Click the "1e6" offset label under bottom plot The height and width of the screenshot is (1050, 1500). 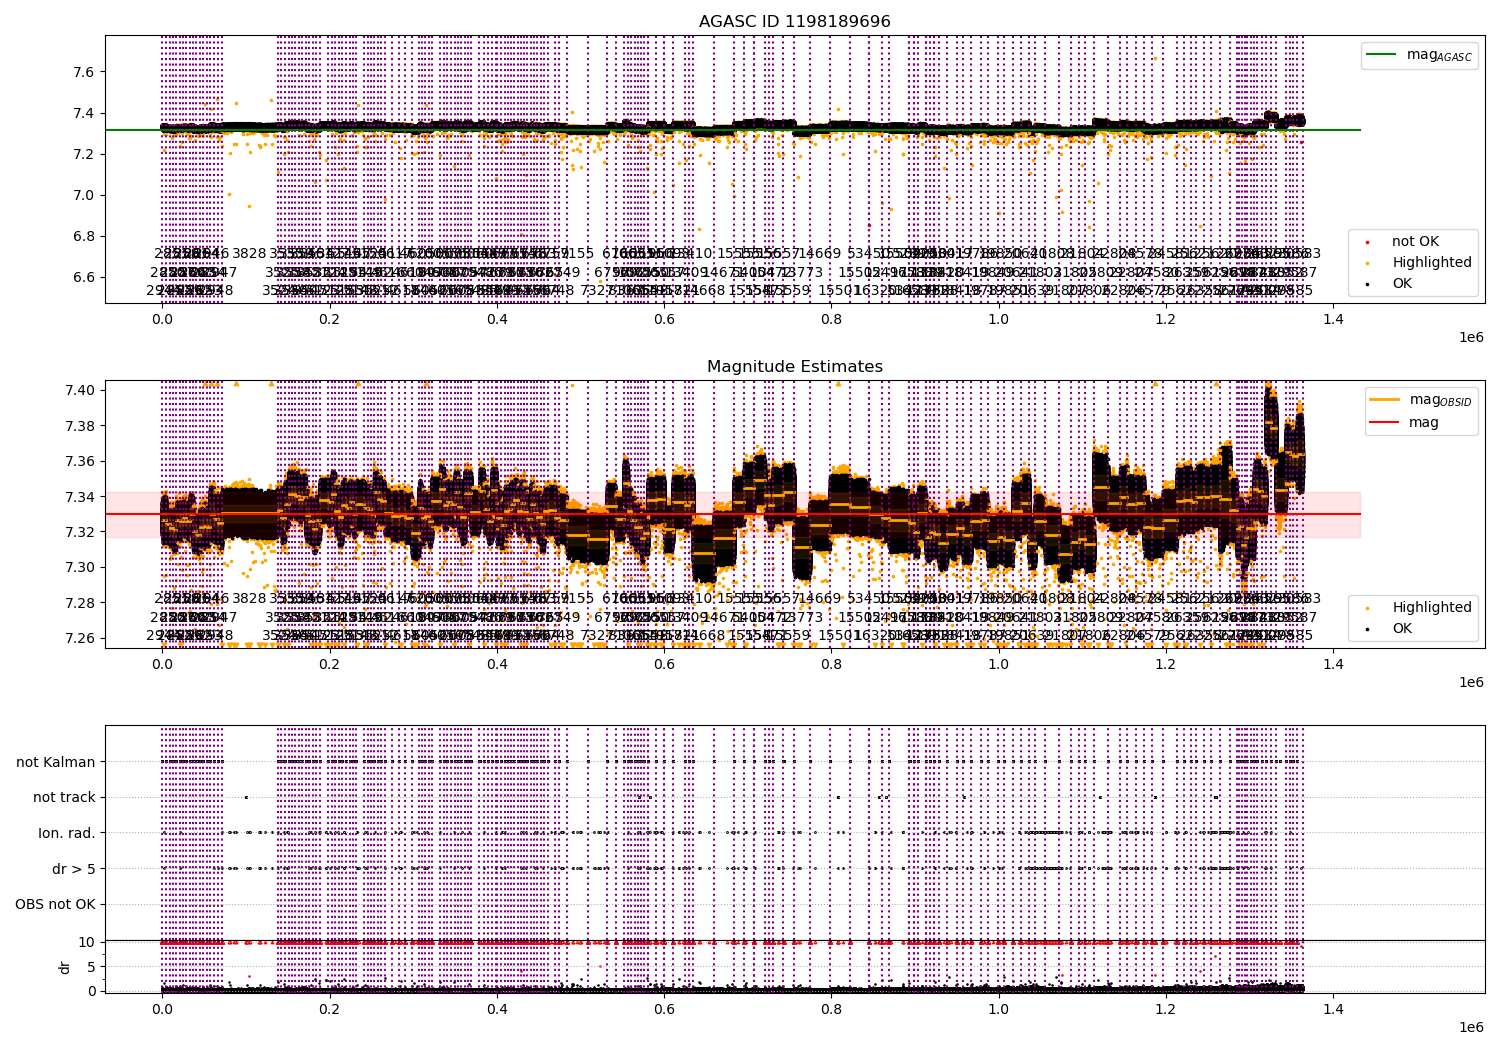click(1471, 1028)
